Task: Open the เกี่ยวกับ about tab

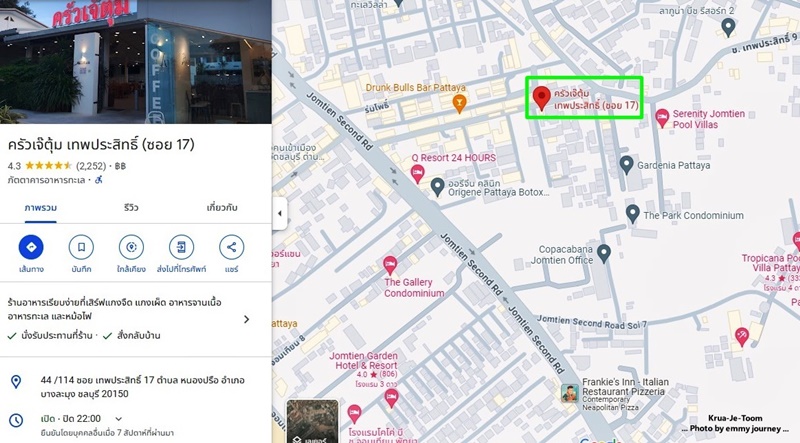Action: coord(222,208)
